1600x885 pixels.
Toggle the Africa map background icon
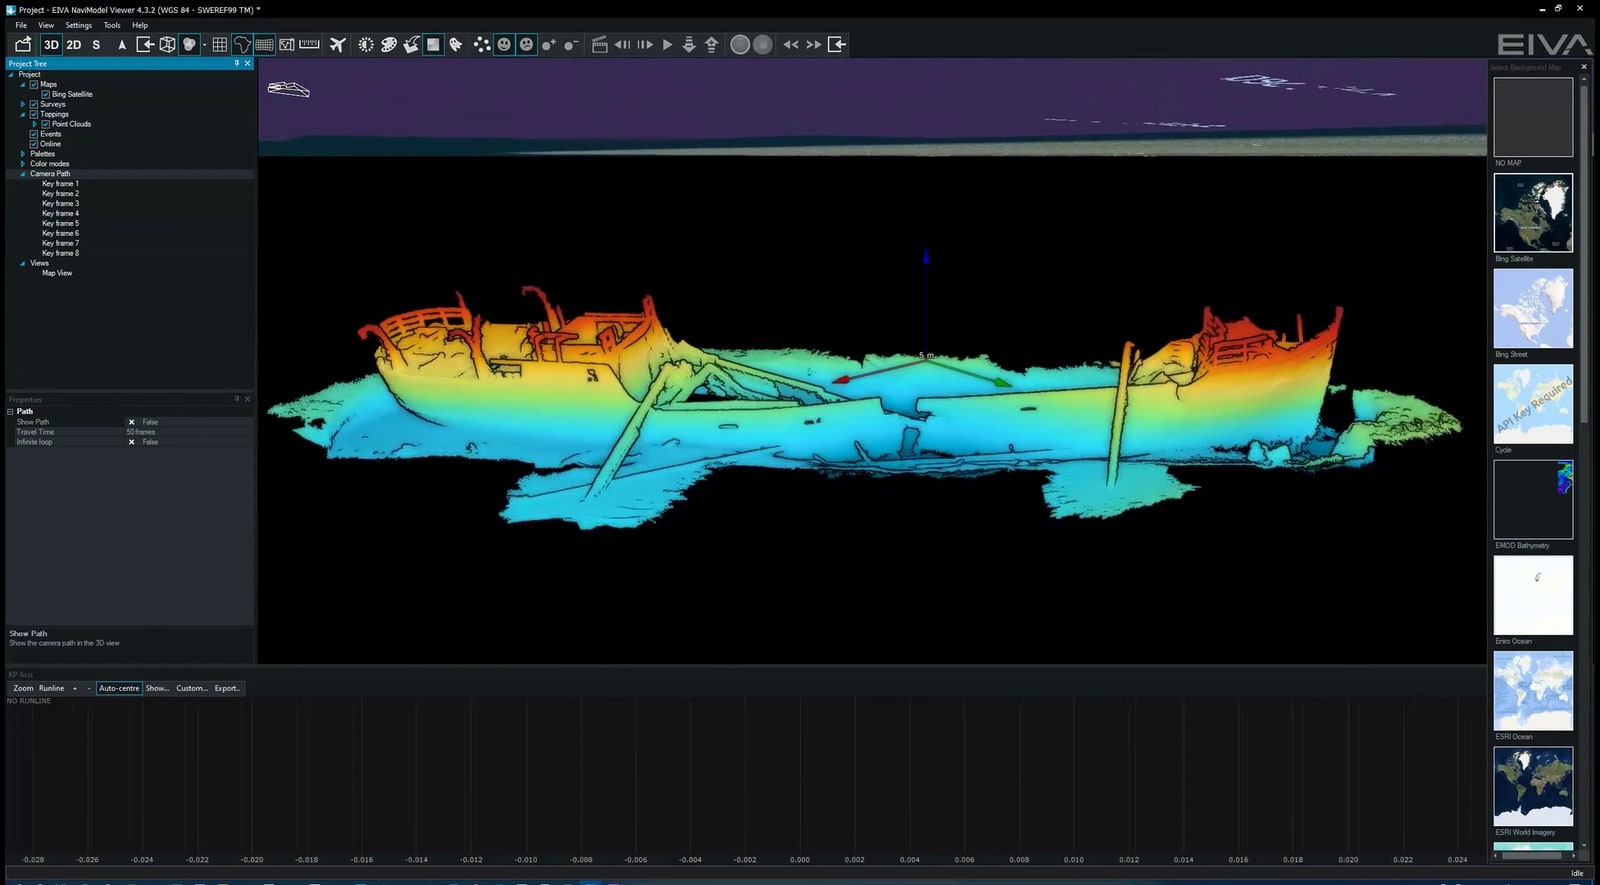242,45
